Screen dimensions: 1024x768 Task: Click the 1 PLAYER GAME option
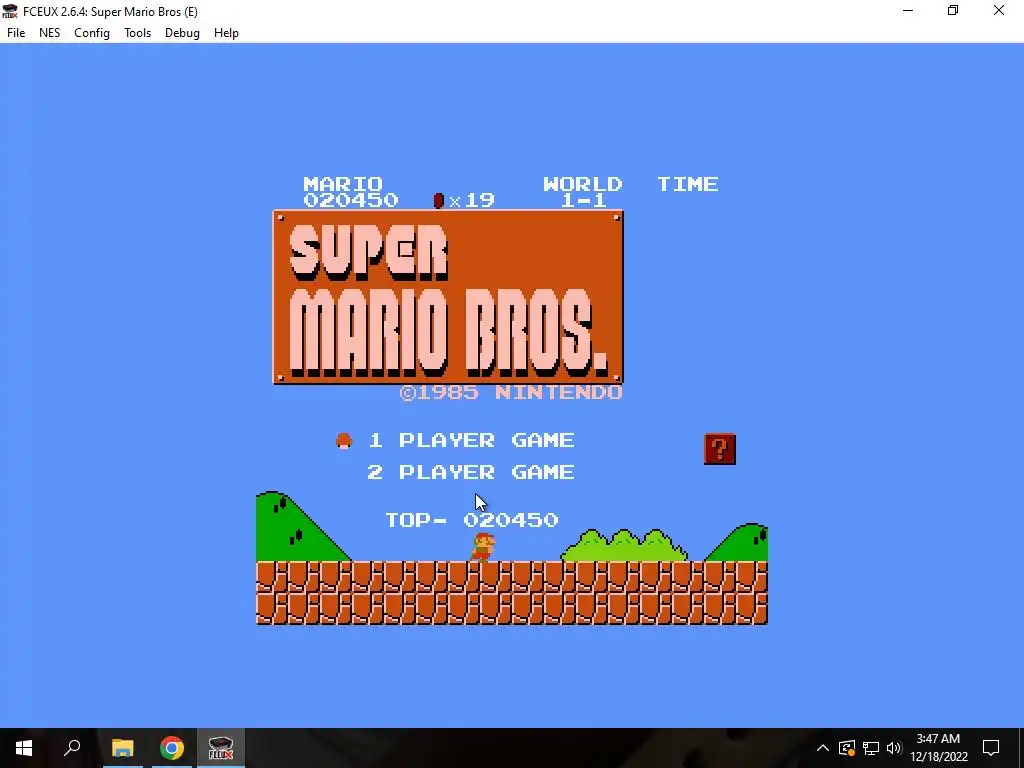[x=471, y=440]
